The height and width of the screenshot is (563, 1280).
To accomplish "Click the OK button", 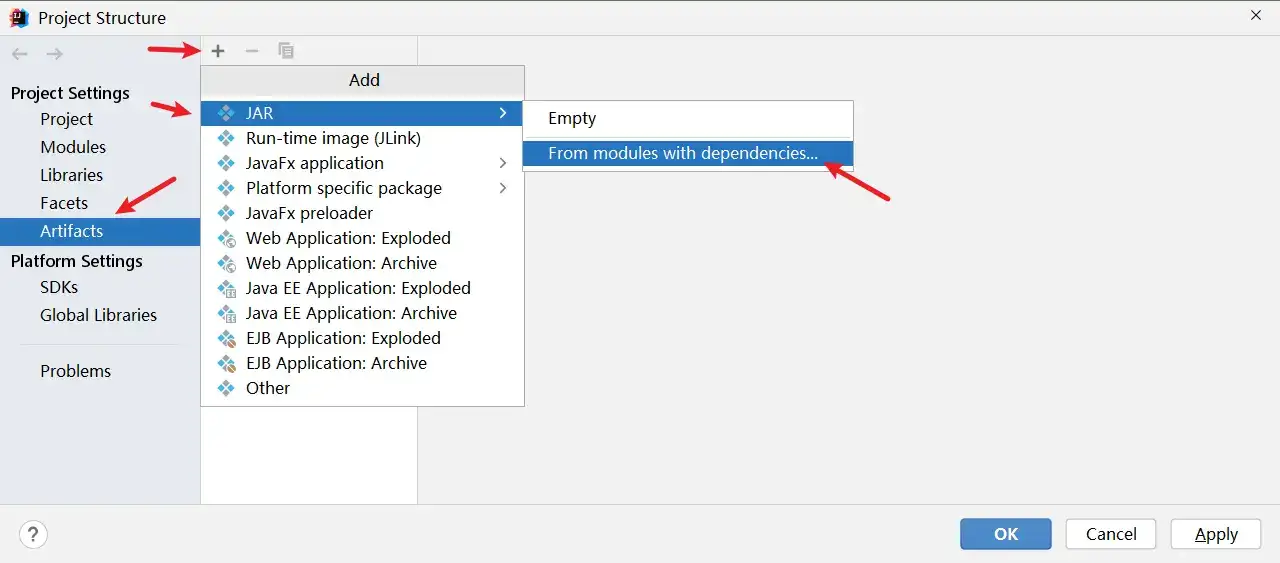I will [x=1006, y=534].
